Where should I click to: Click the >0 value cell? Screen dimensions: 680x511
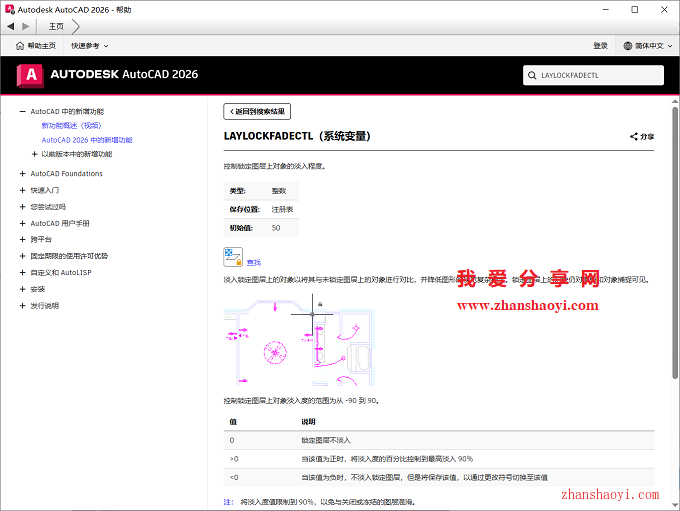[234, 459]
